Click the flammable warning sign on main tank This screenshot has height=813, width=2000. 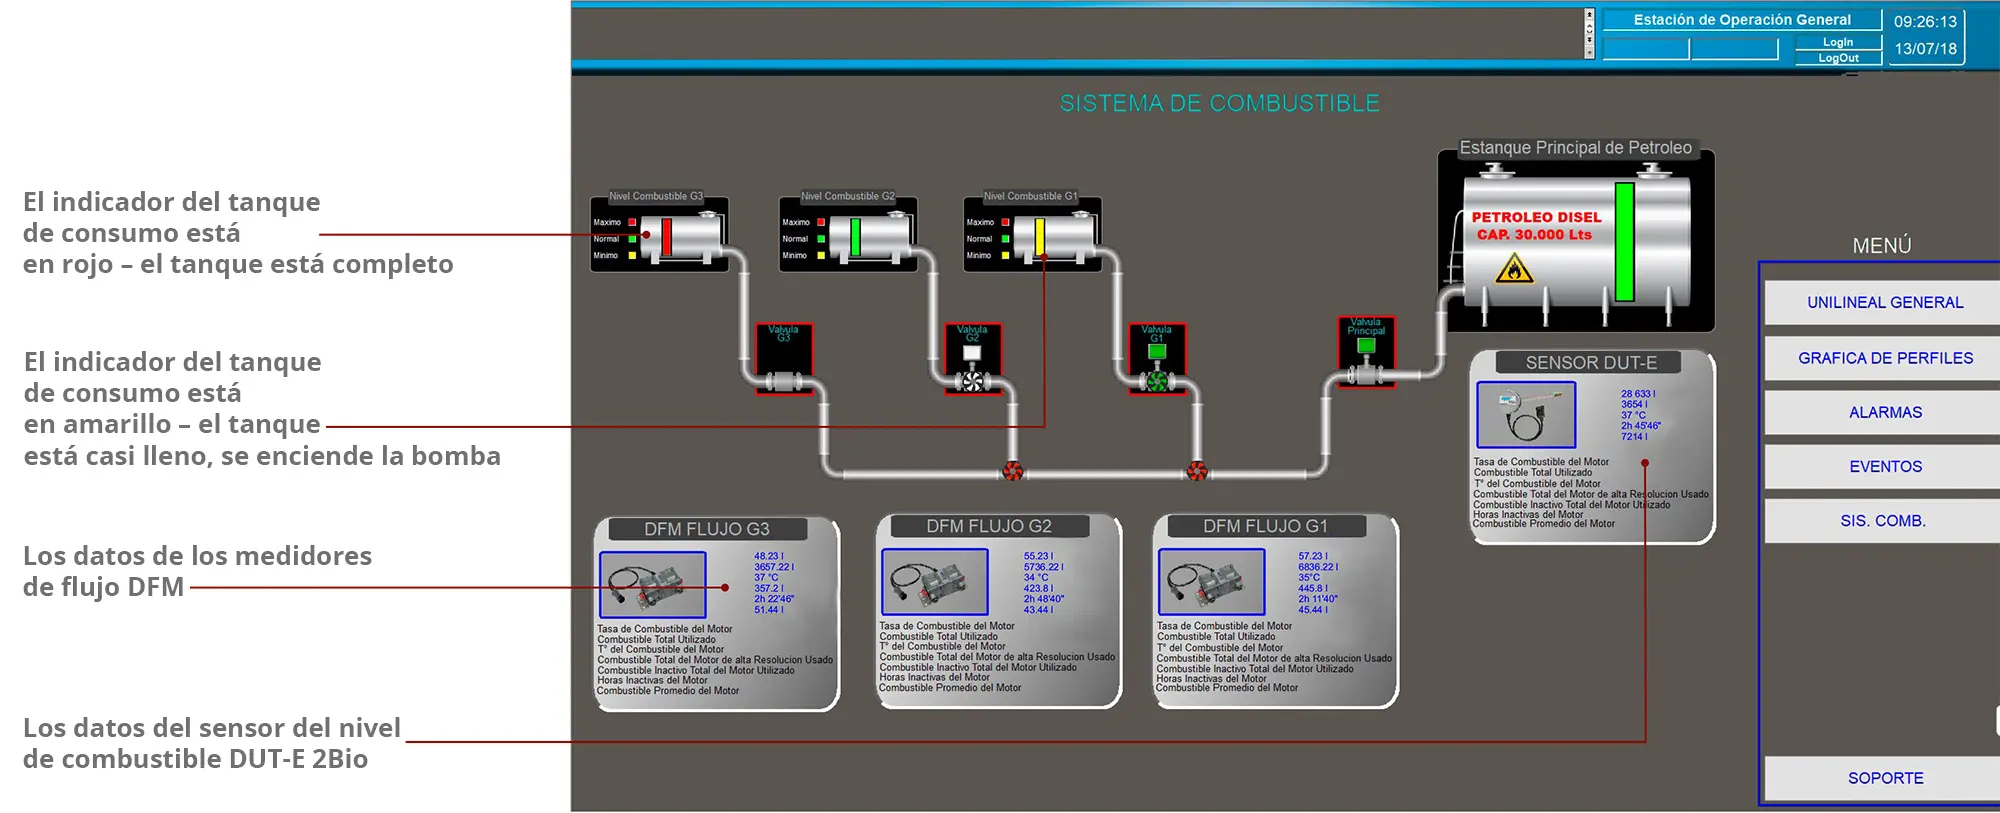(x=1514, y=268)
